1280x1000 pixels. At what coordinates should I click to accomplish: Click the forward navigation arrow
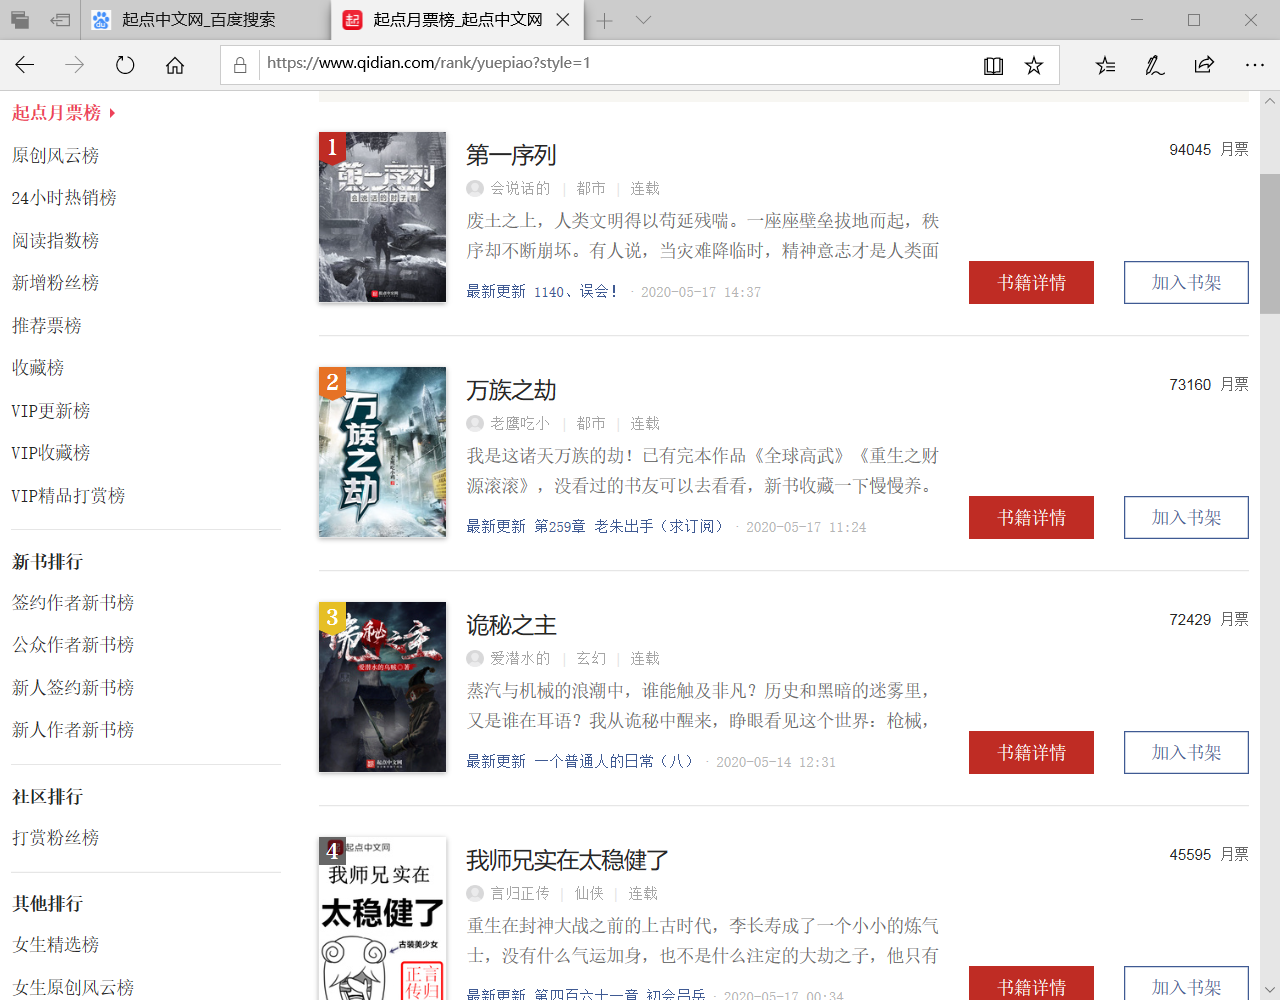coord(75,65)
